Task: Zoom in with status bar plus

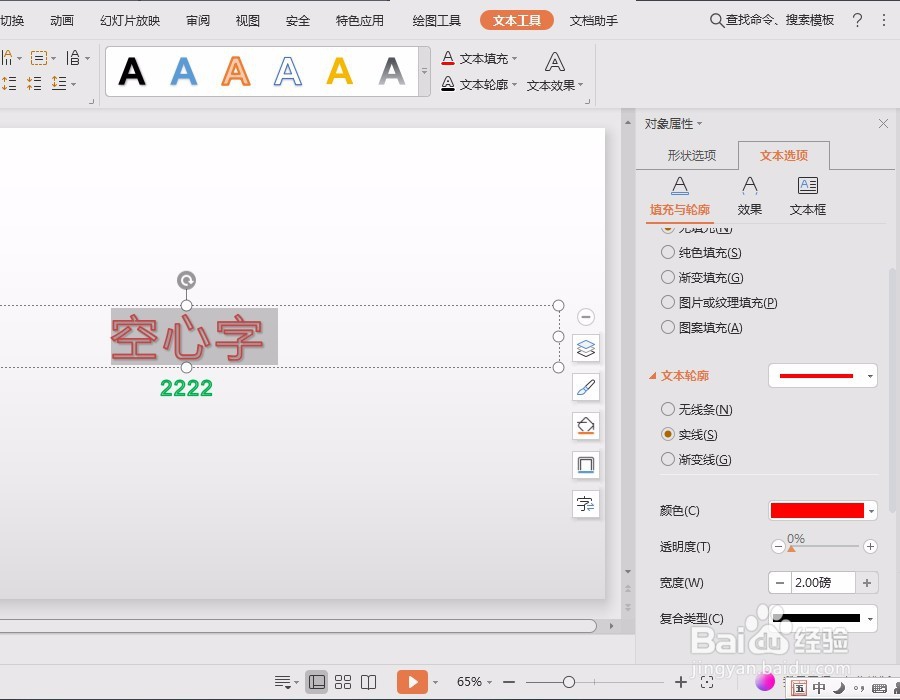Action: (681, 682)
